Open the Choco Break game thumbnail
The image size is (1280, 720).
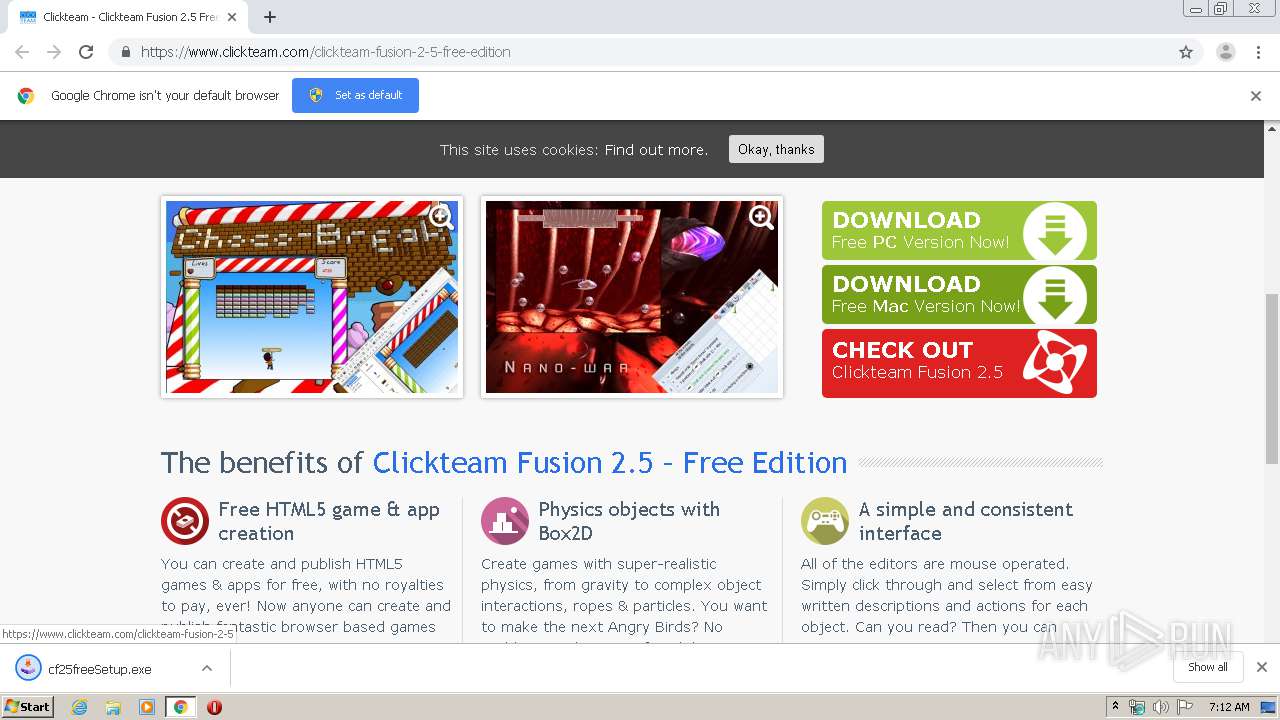[312, 297]
